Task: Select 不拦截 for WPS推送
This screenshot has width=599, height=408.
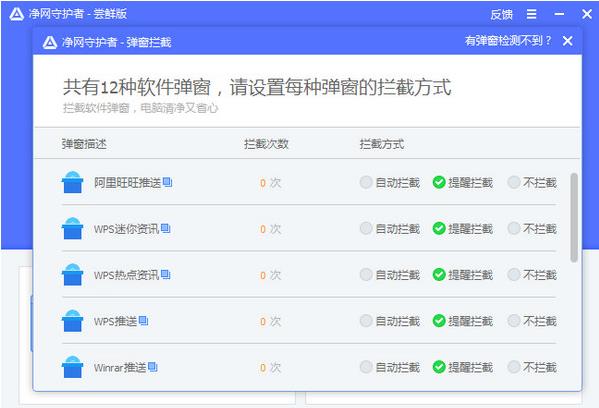Action: tap(532, 321)
